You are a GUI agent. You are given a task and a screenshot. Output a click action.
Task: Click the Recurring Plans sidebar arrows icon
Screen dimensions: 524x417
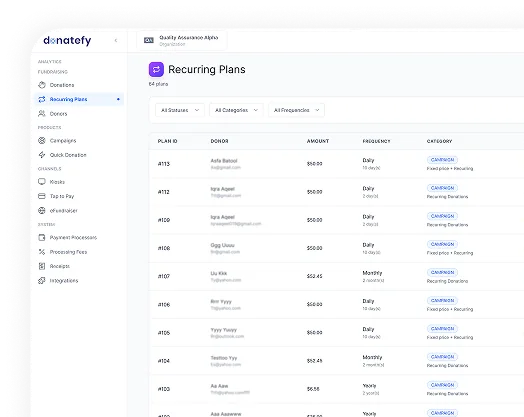click(42, 99)
